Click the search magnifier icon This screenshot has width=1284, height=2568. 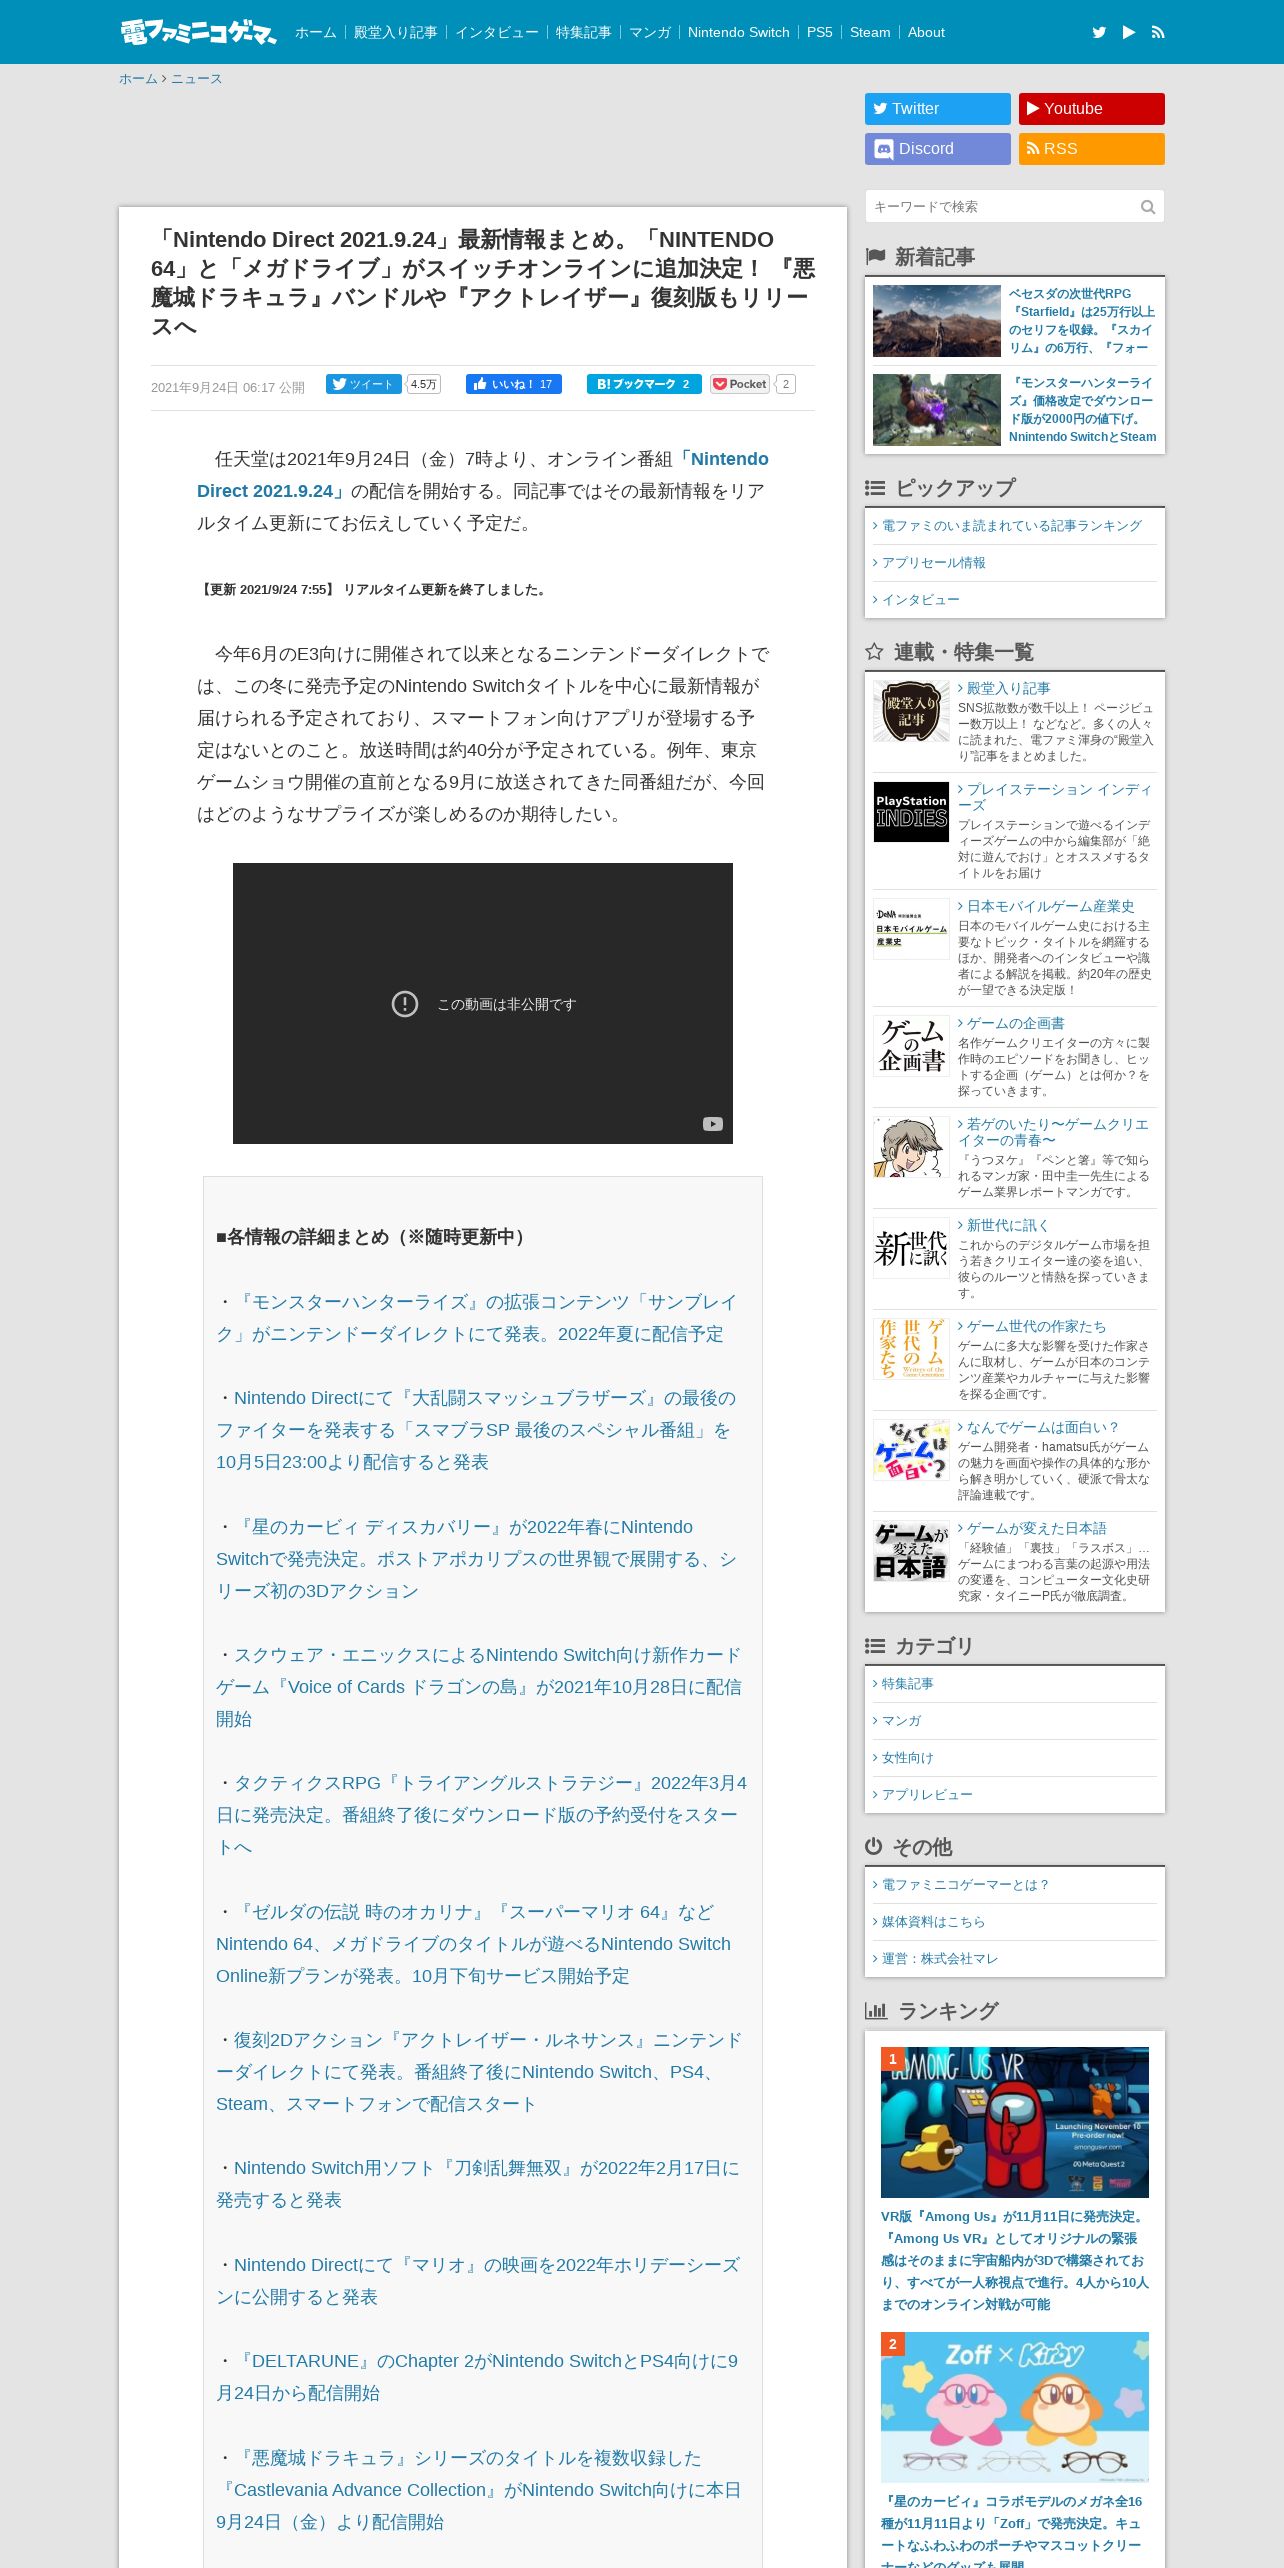(x=1148, y=207)
